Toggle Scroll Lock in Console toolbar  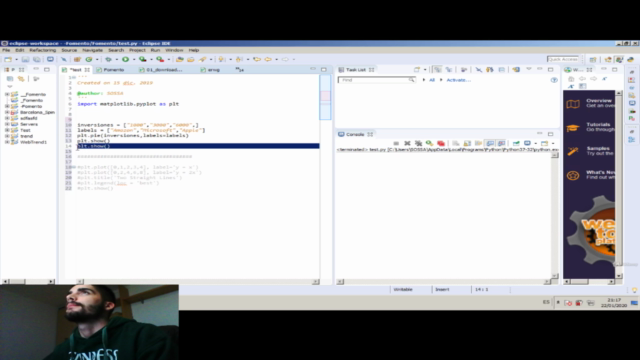pos(467,143)
